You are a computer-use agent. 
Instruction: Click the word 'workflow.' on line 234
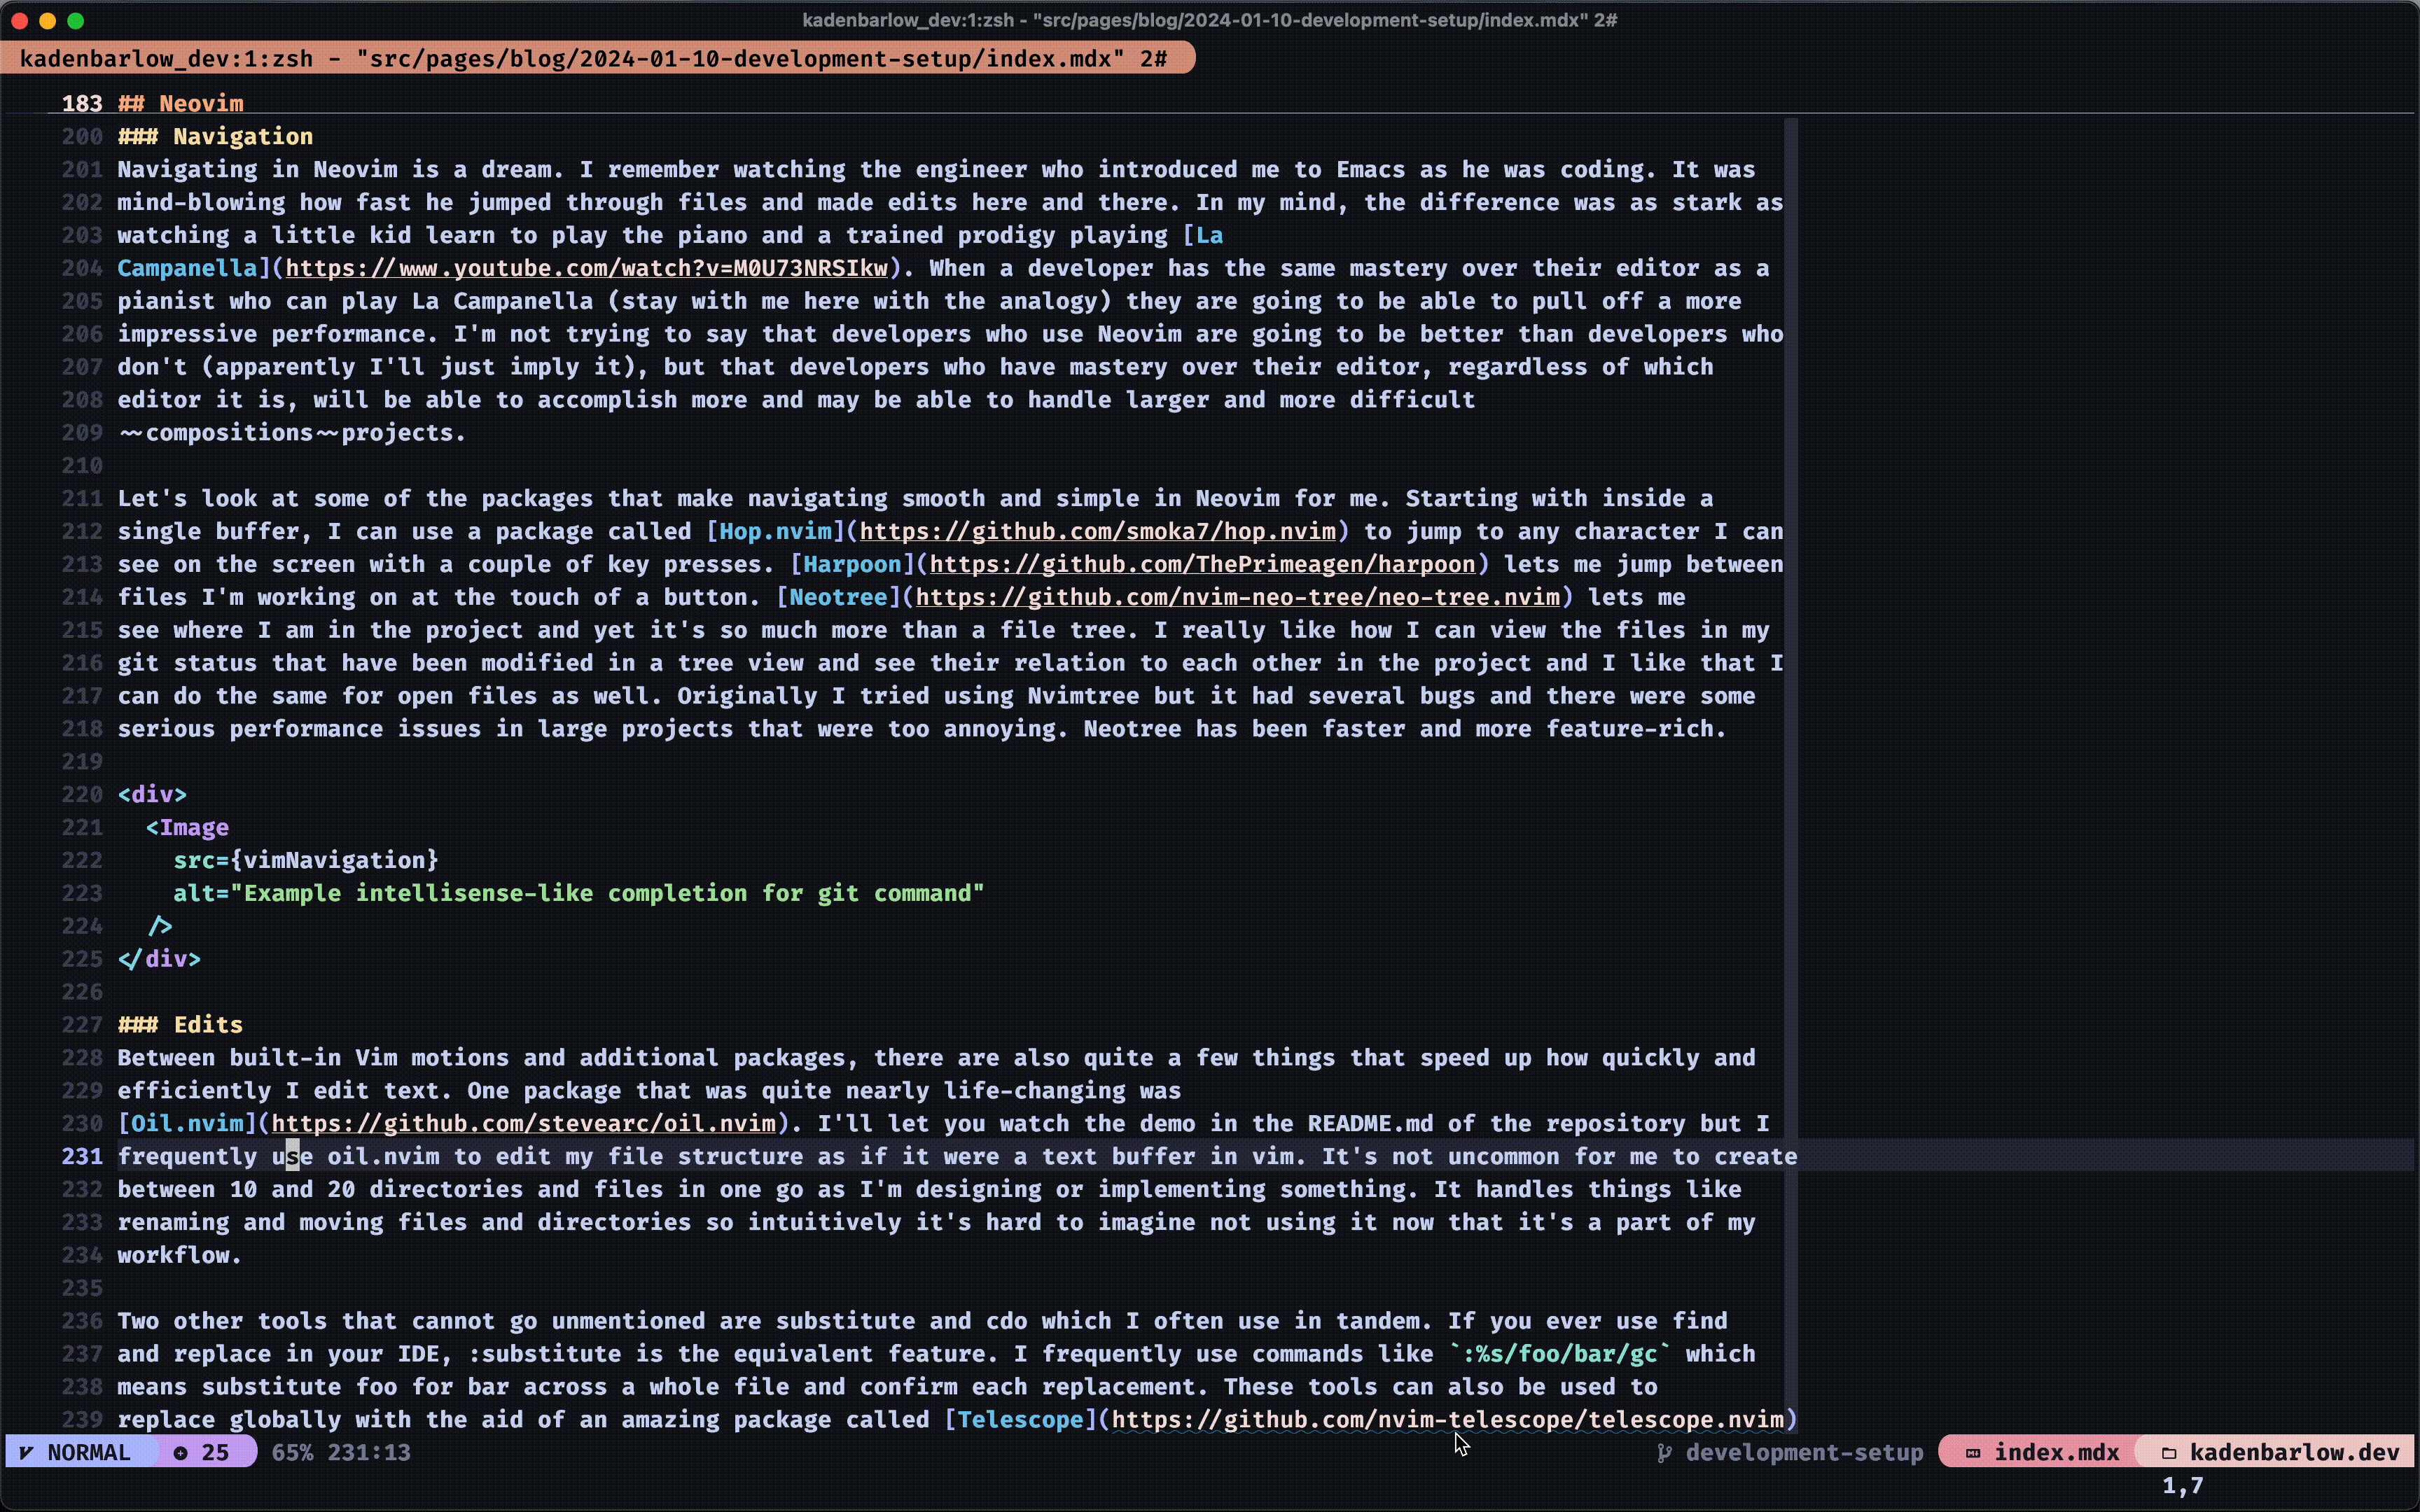pyautogui.click(x=180, y=1255)
